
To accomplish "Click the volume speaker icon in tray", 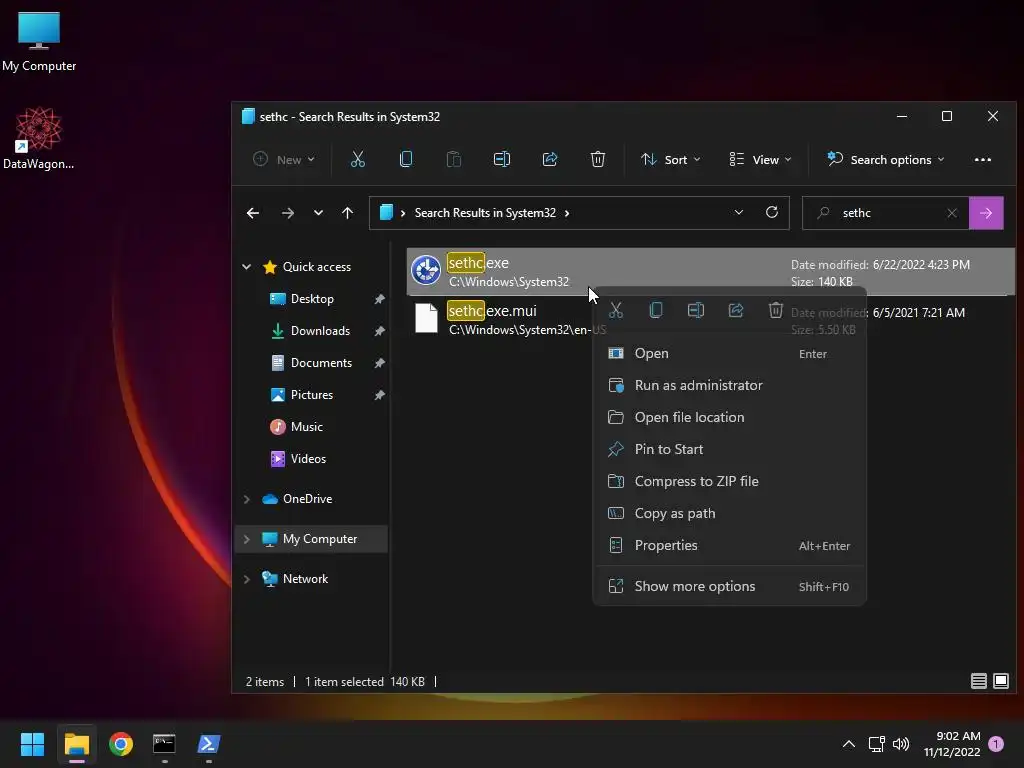I will [x=901, y=744].
